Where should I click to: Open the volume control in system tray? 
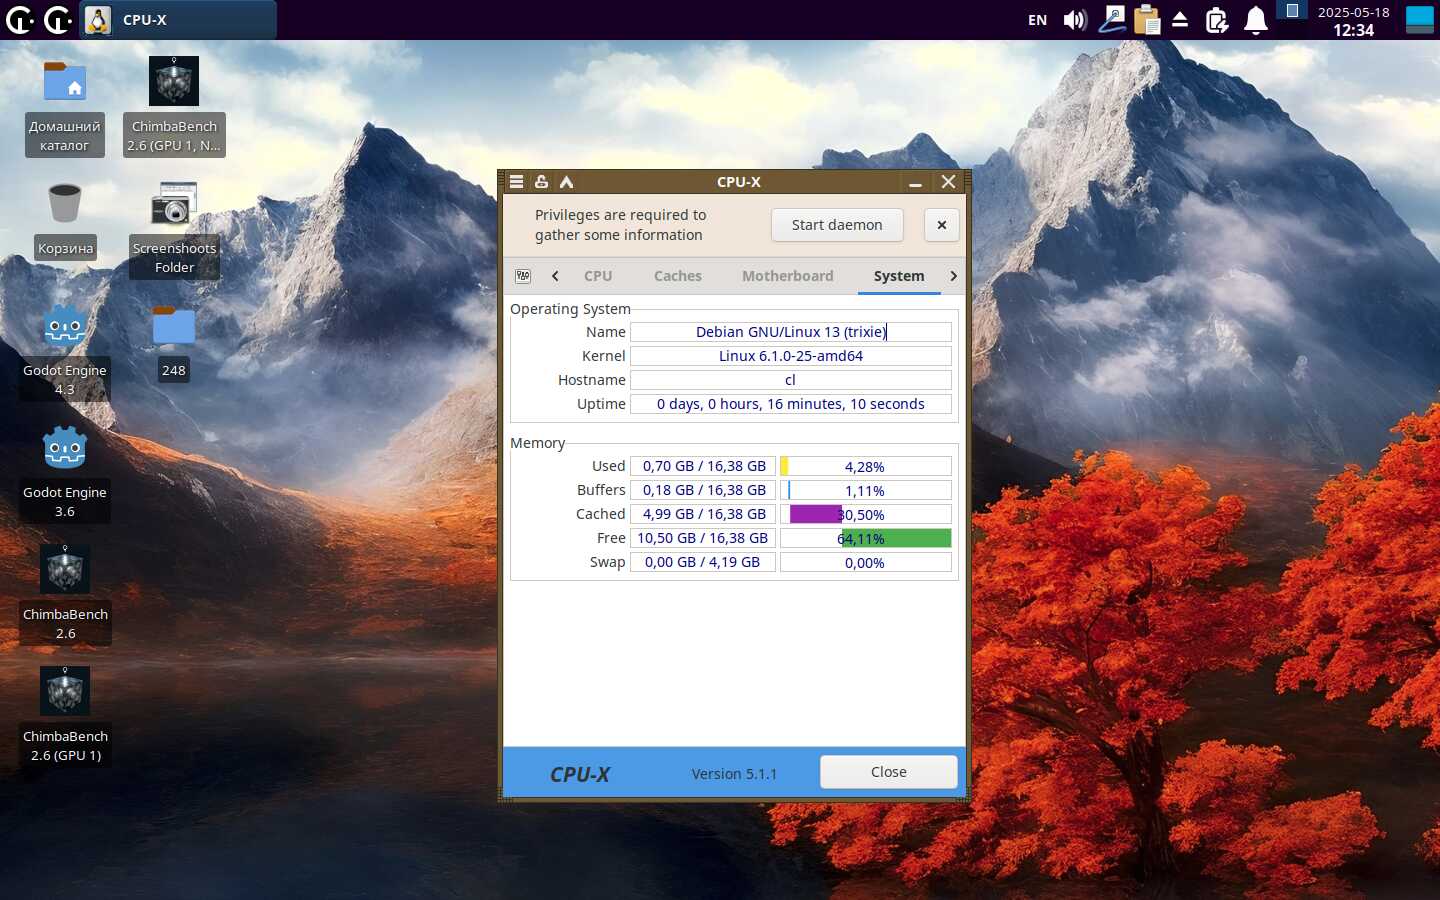pos(1075,20)
